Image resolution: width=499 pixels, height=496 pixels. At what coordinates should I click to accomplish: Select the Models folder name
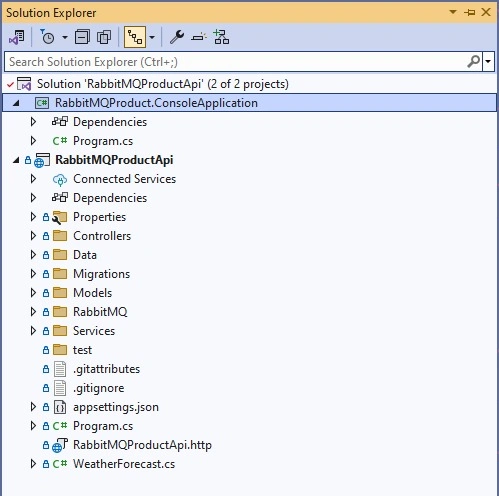point(92,293)
